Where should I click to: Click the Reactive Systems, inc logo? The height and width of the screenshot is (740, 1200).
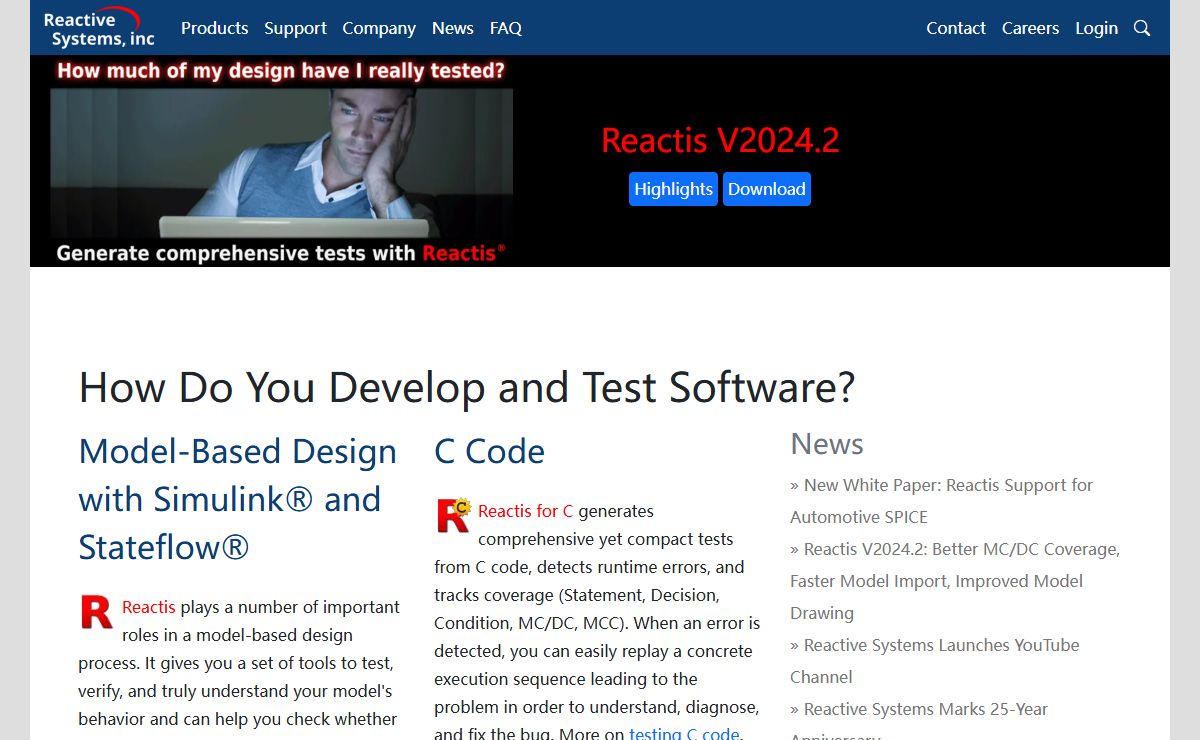(99, 28)
